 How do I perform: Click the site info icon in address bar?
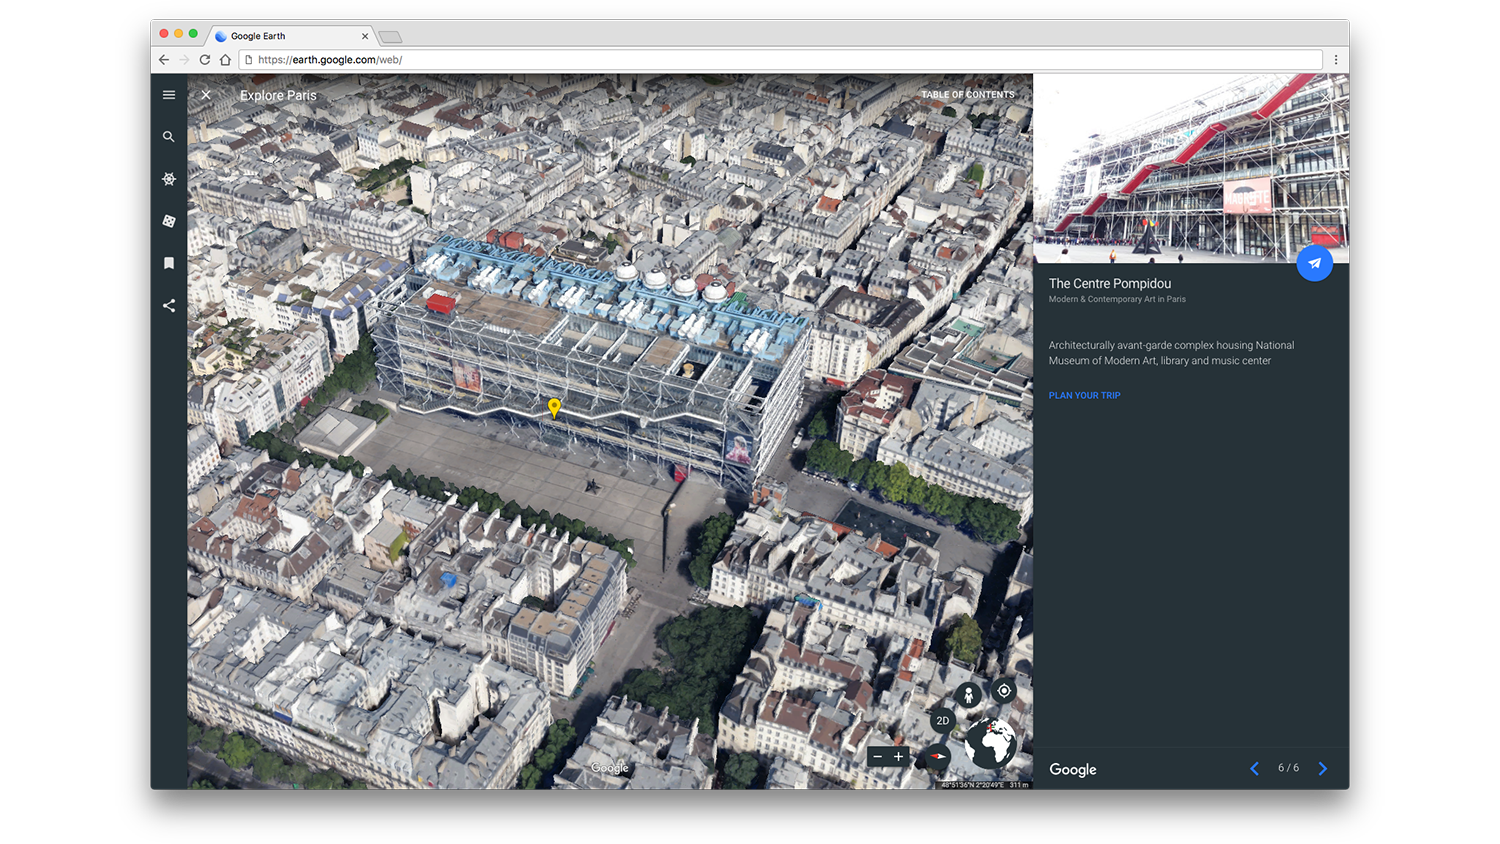(x=249, y=60)
